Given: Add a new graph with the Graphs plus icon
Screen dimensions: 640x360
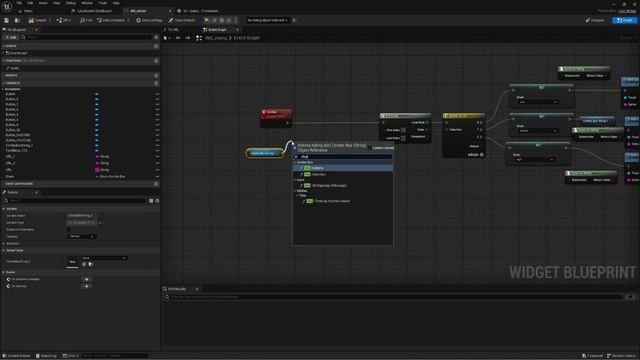Looking at the screenshot, I should 156,46.
